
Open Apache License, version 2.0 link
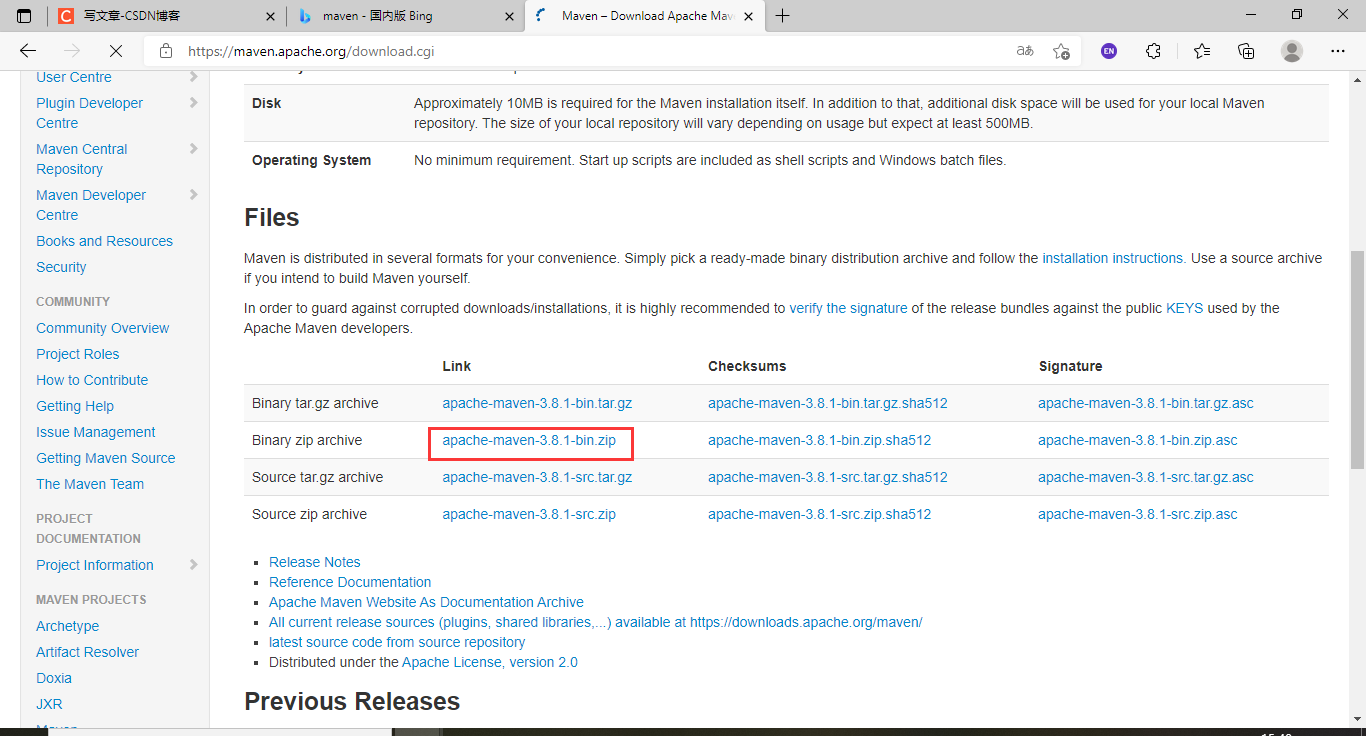[490, 662]
